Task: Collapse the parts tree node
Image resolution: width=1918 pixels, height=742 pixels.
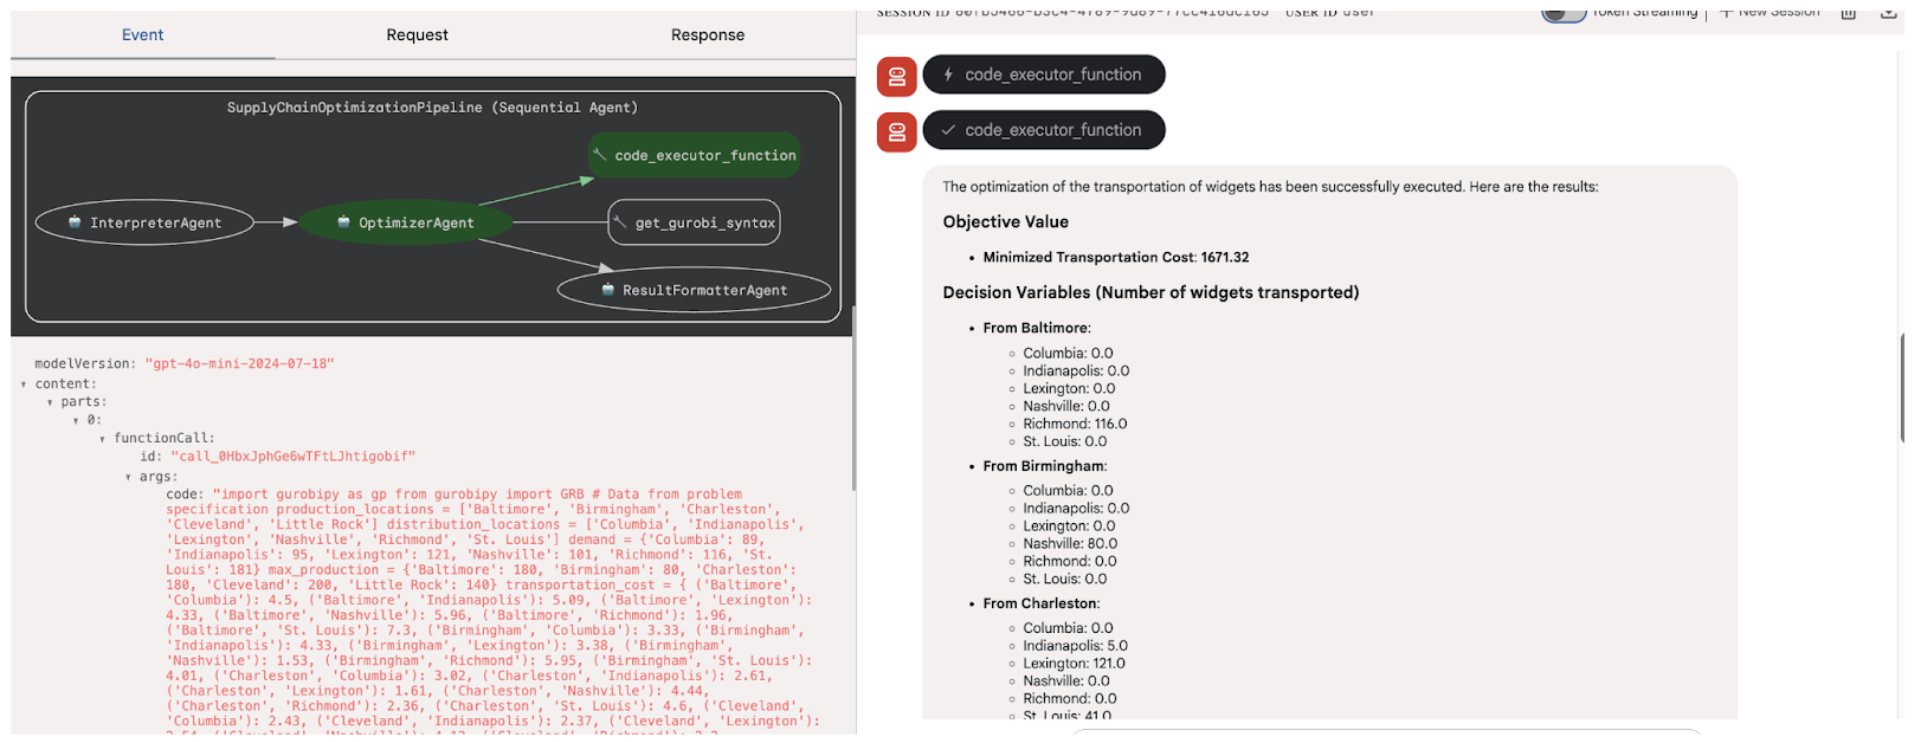Action: (50, 403)
